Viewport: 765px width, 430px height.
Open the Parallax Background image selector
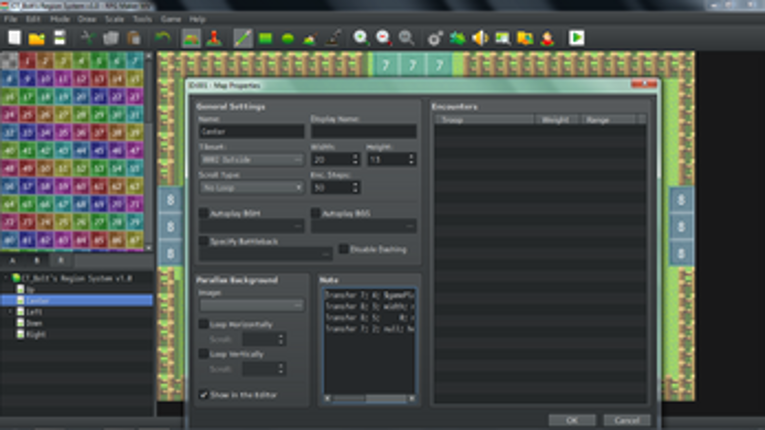click(x=251, y=305)
